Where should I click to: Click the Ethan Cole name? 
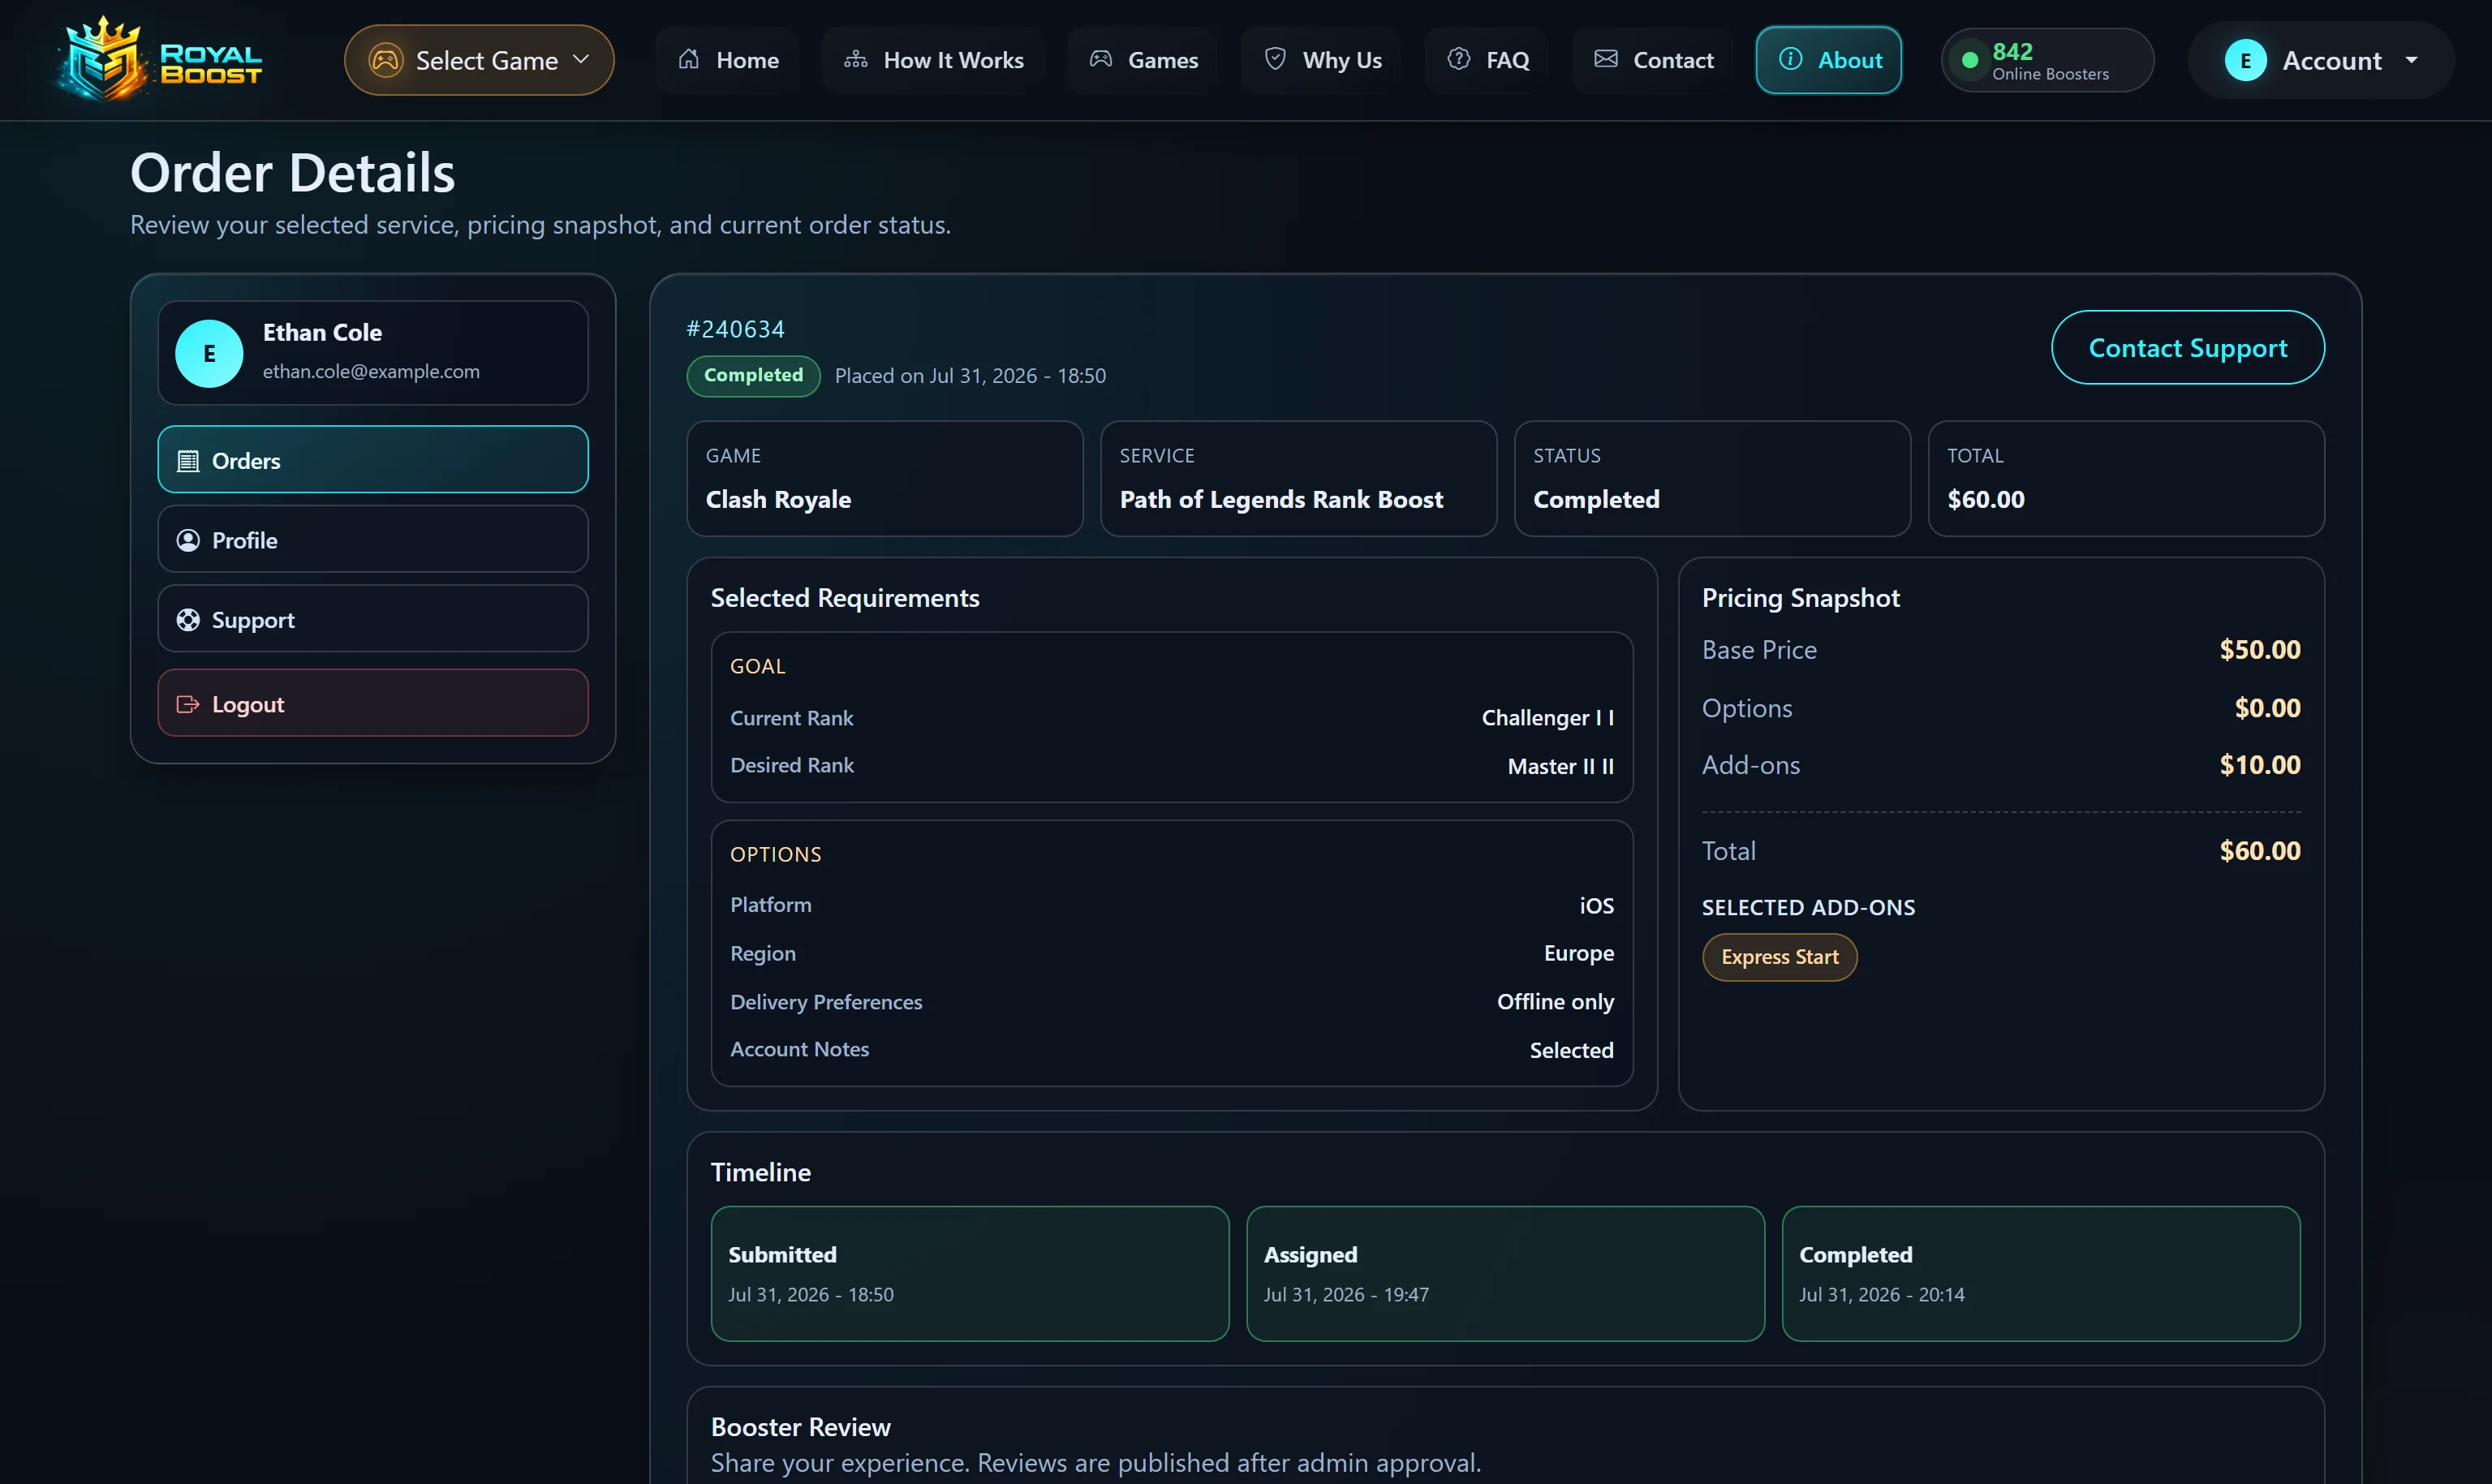(322, 332)
